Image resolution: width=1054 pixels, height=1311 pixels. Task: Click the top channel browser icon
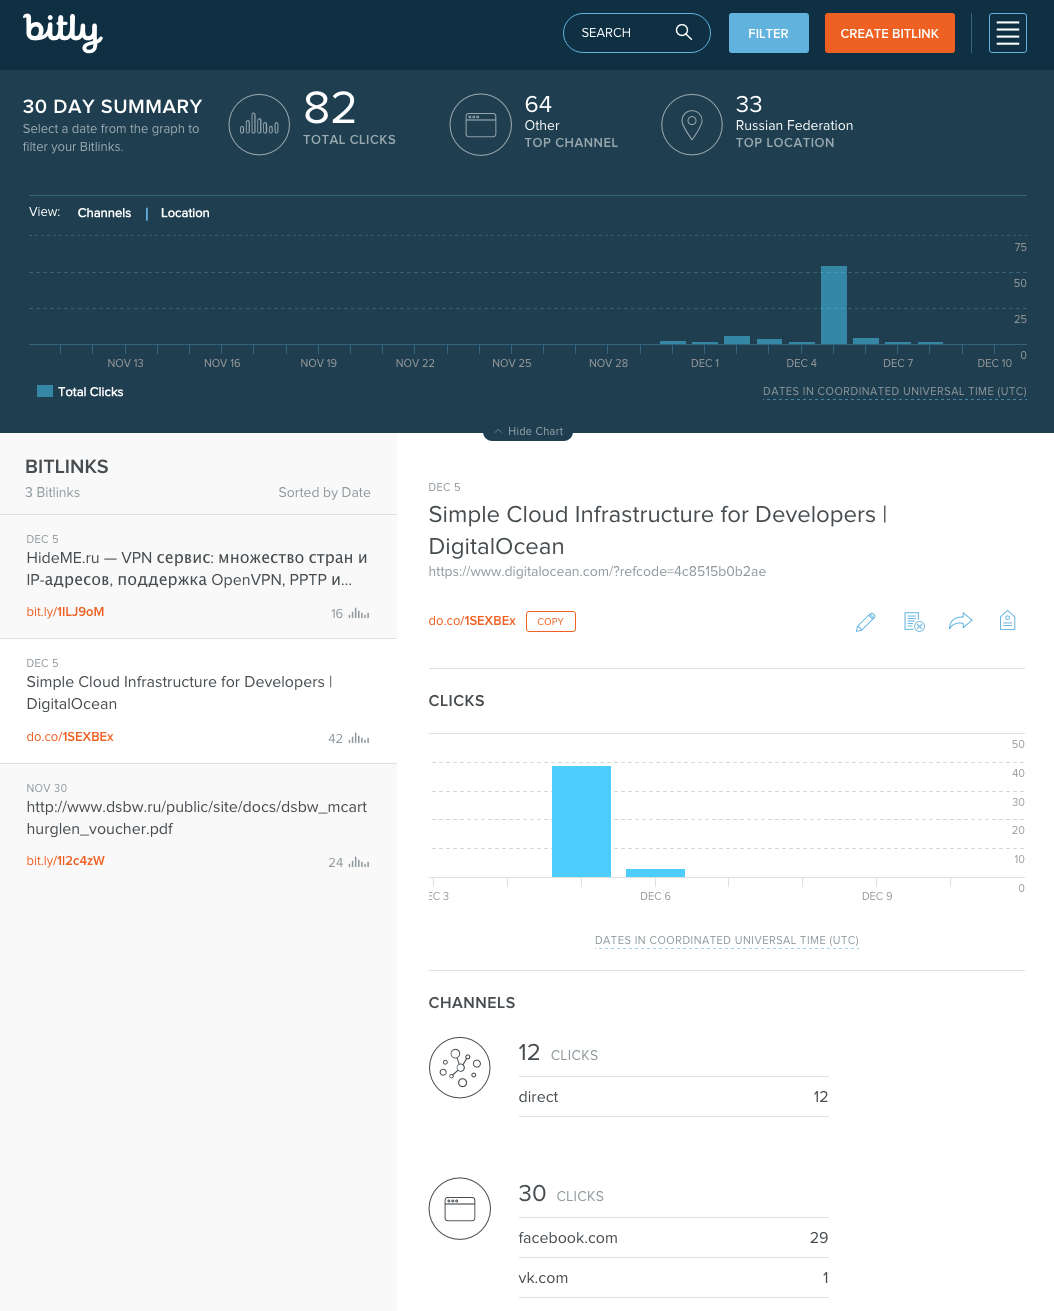point(481,125)
